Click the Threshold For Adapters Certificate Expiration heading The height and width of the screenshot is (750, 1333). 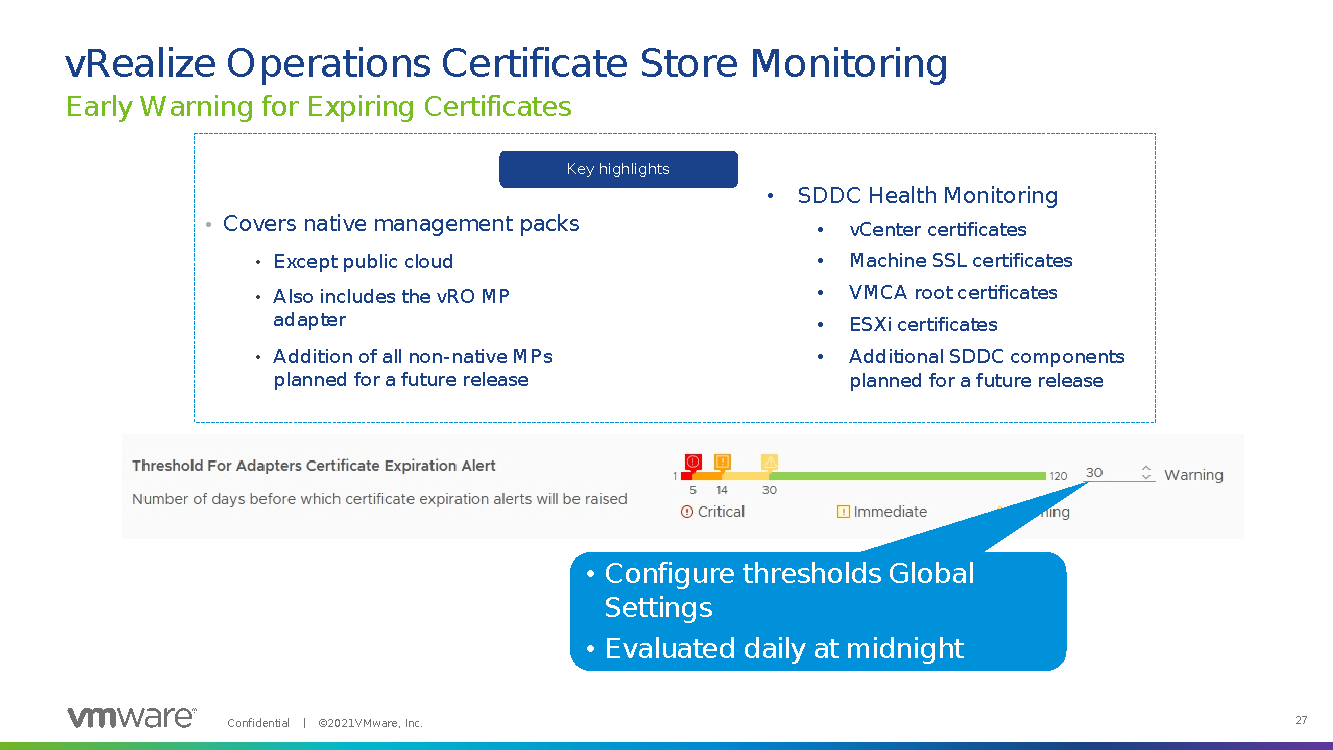tap(314, 466)
